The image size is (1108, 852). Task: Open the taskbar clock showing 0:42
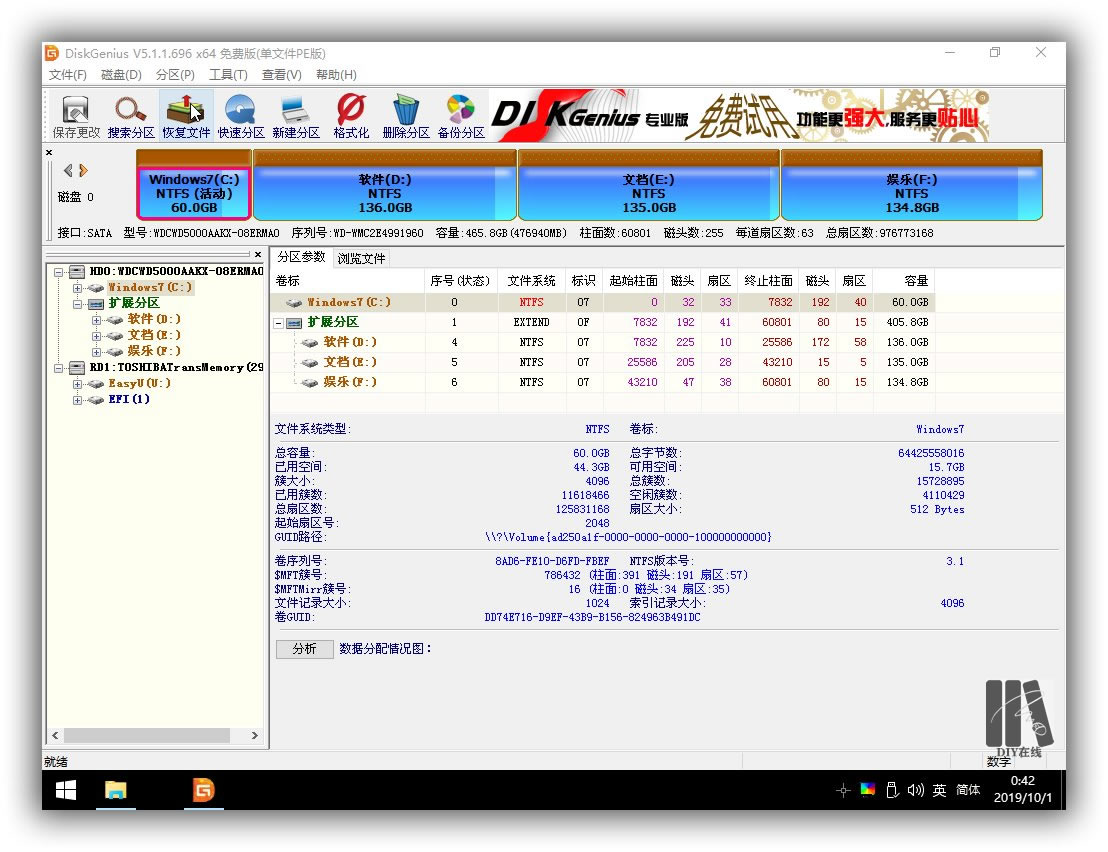pos(1022,789)
